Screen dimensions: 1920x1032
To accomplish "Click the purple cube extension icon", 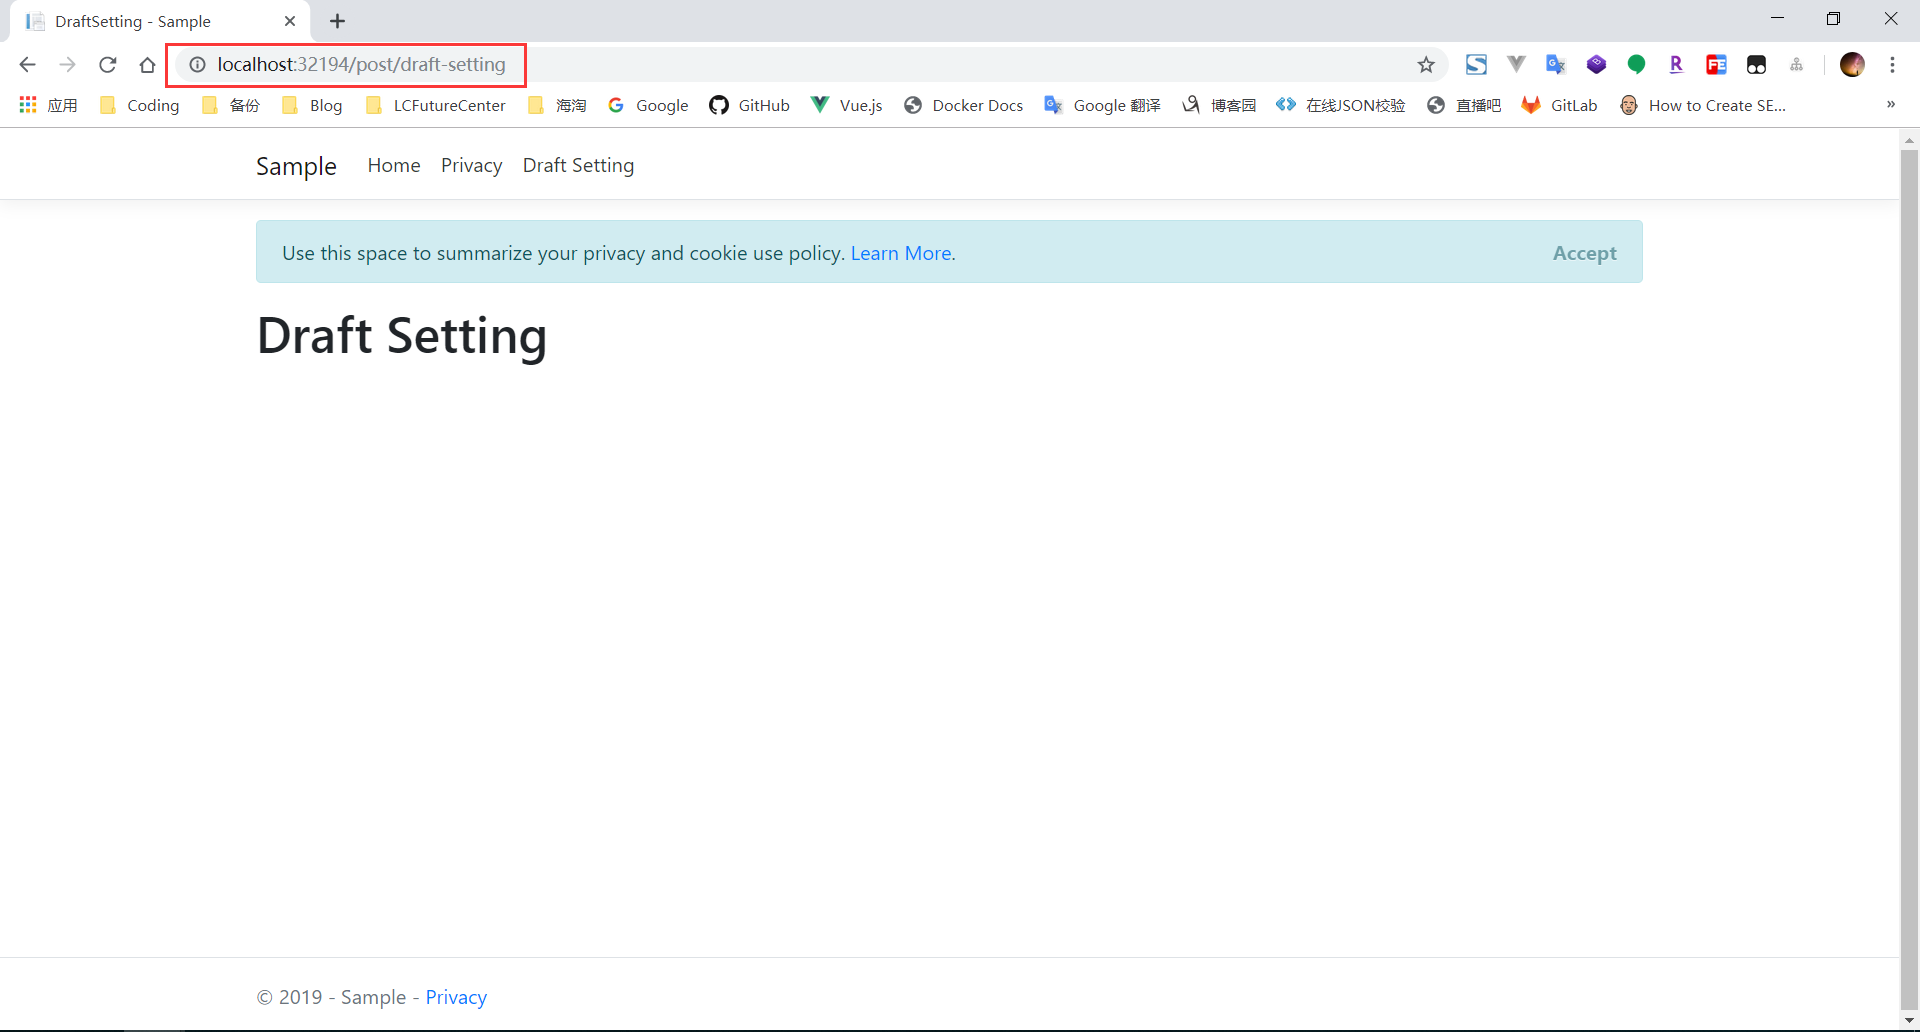I will coord(1596,65).
